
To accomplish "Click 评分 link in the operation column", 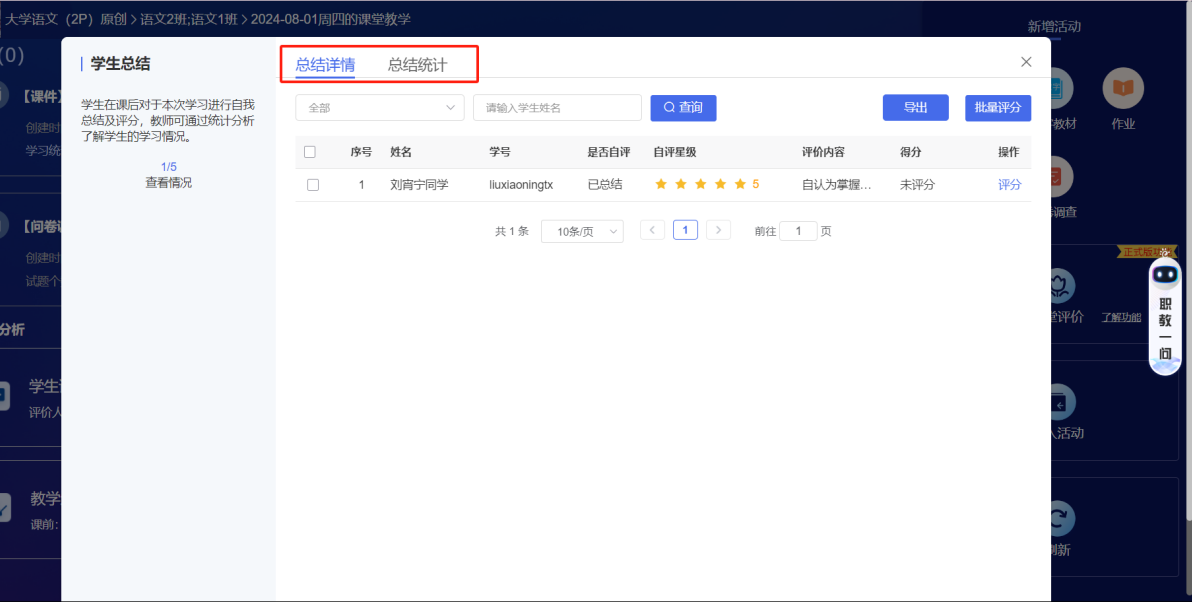I will (x=1009, y=184).
